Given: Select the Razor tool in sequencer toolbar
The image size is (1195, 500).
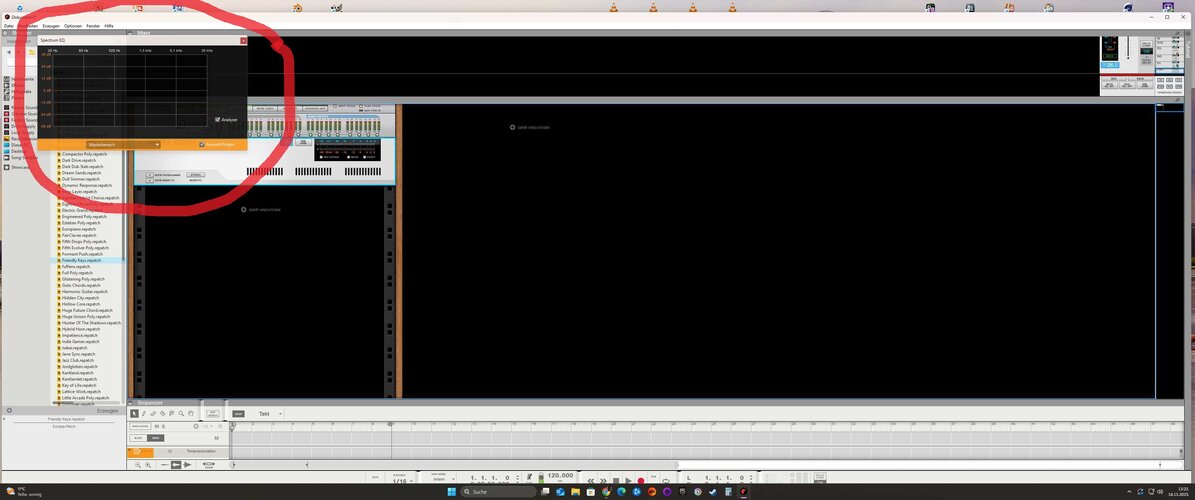Looking at the screenshot, I should click(162, 414).
